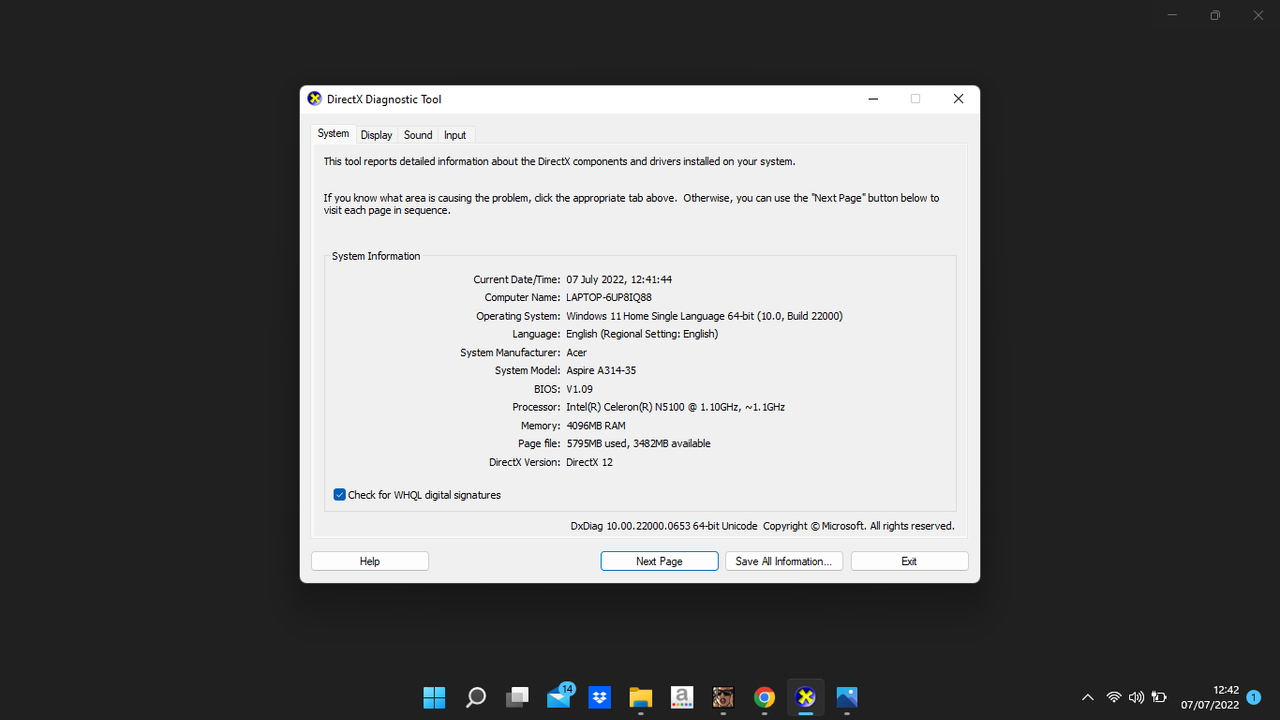
Task: Show hidden system tray icons
Action: [1088, 697]
